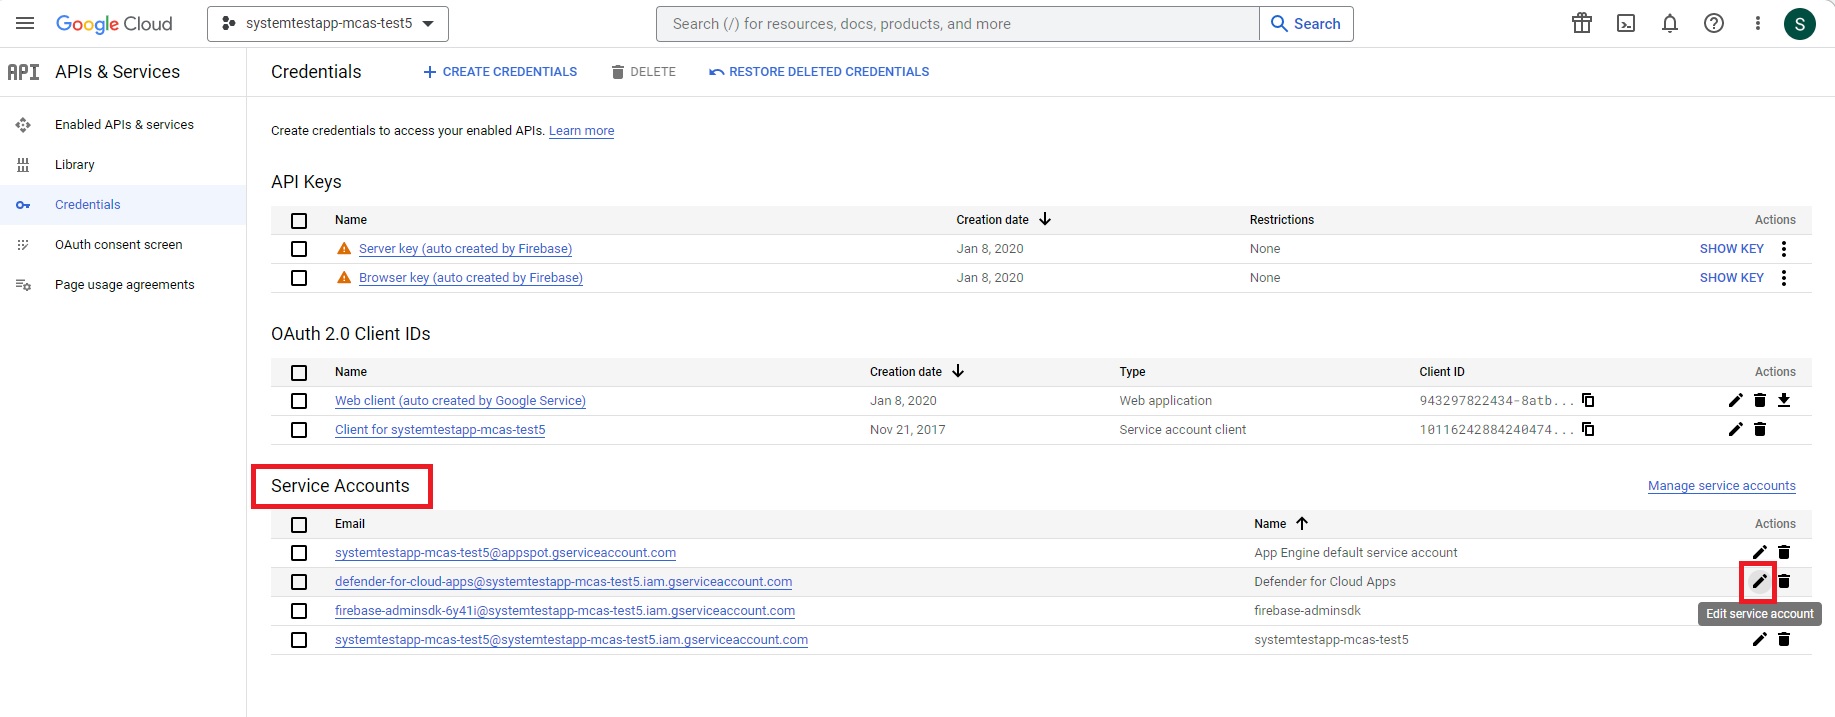Screen dimensions: 1835x717
Task: Edit the Defender for Cloud Apps service account
Action: coord(1759,581)
